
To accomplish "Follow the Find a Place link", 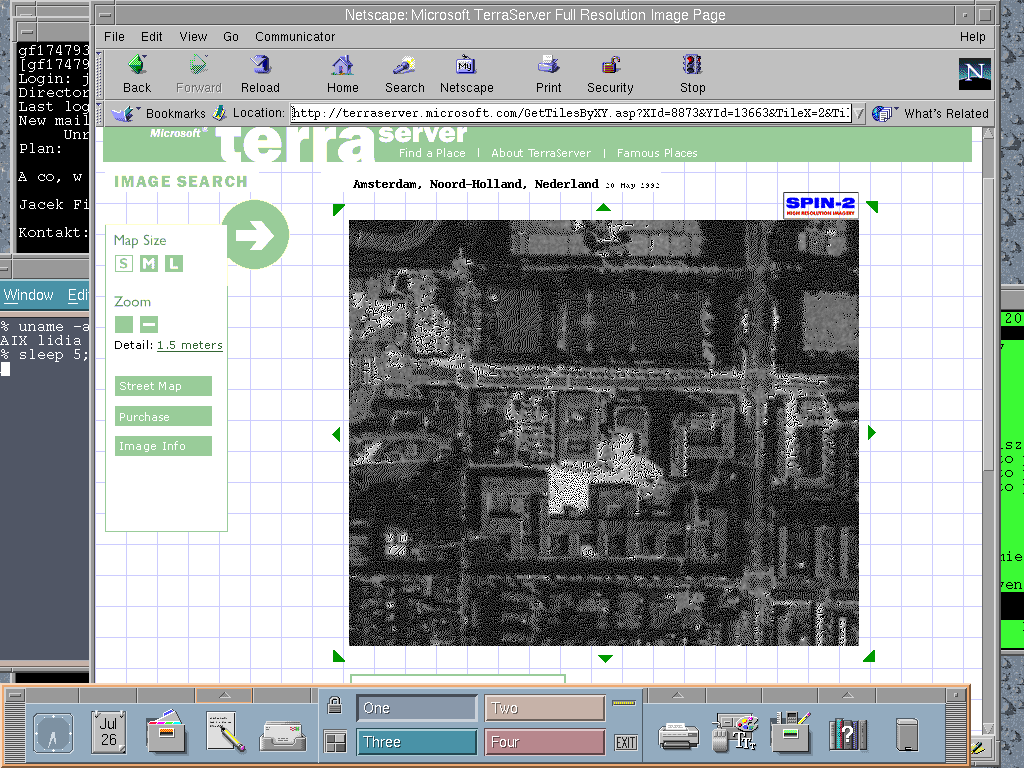I will 432,153.
